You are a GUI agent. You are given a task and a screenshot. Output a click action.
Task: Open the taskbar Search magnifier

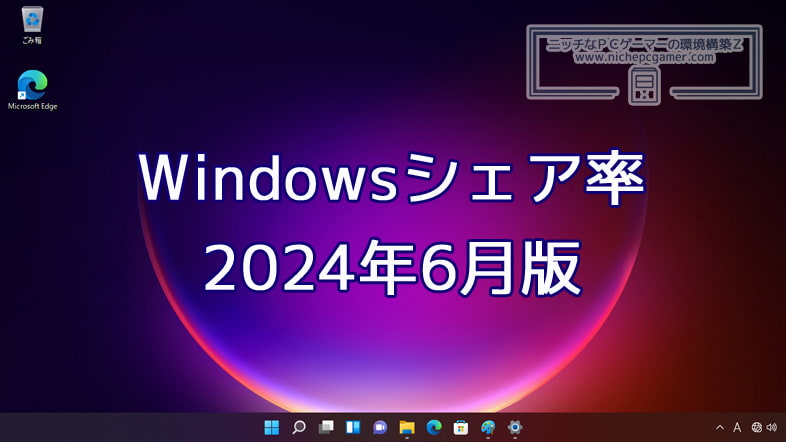click(299, 427)
